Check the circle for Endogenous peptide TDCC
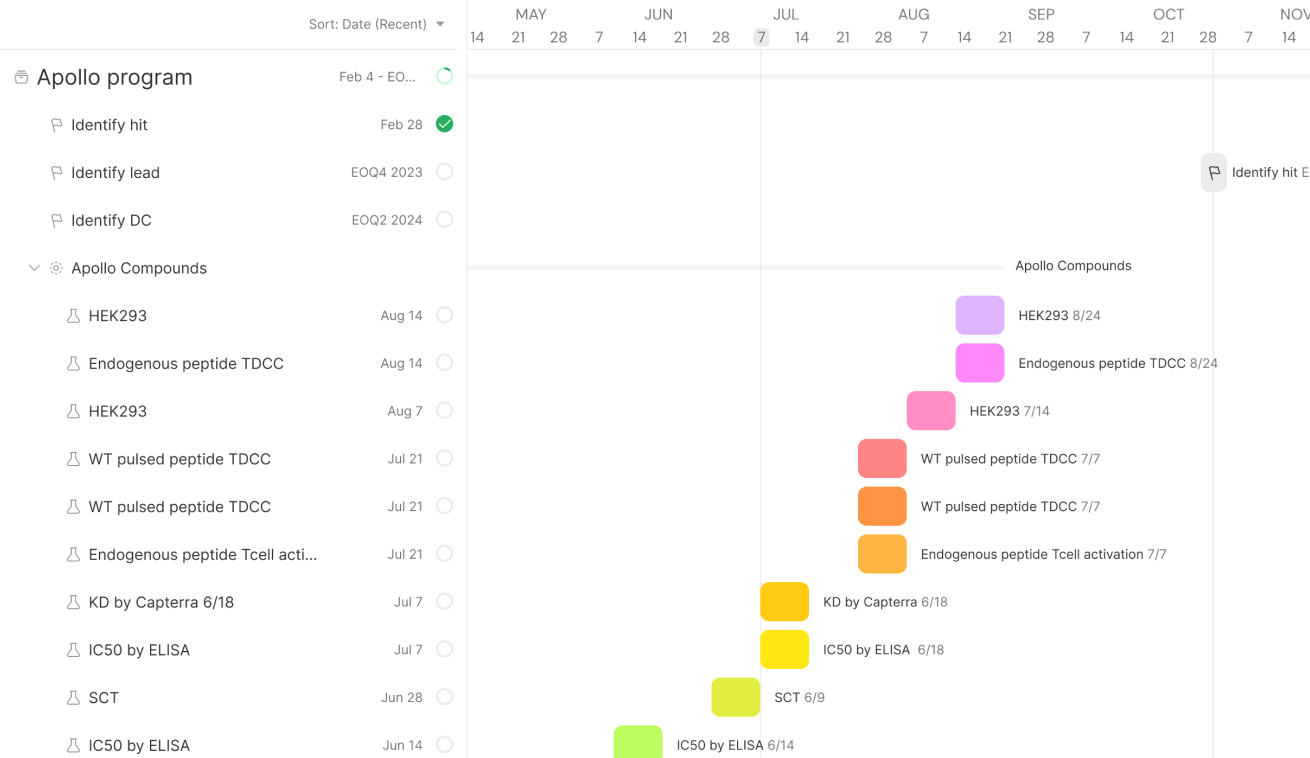Viewport: 1310px width, 758px height. point(445,363)
